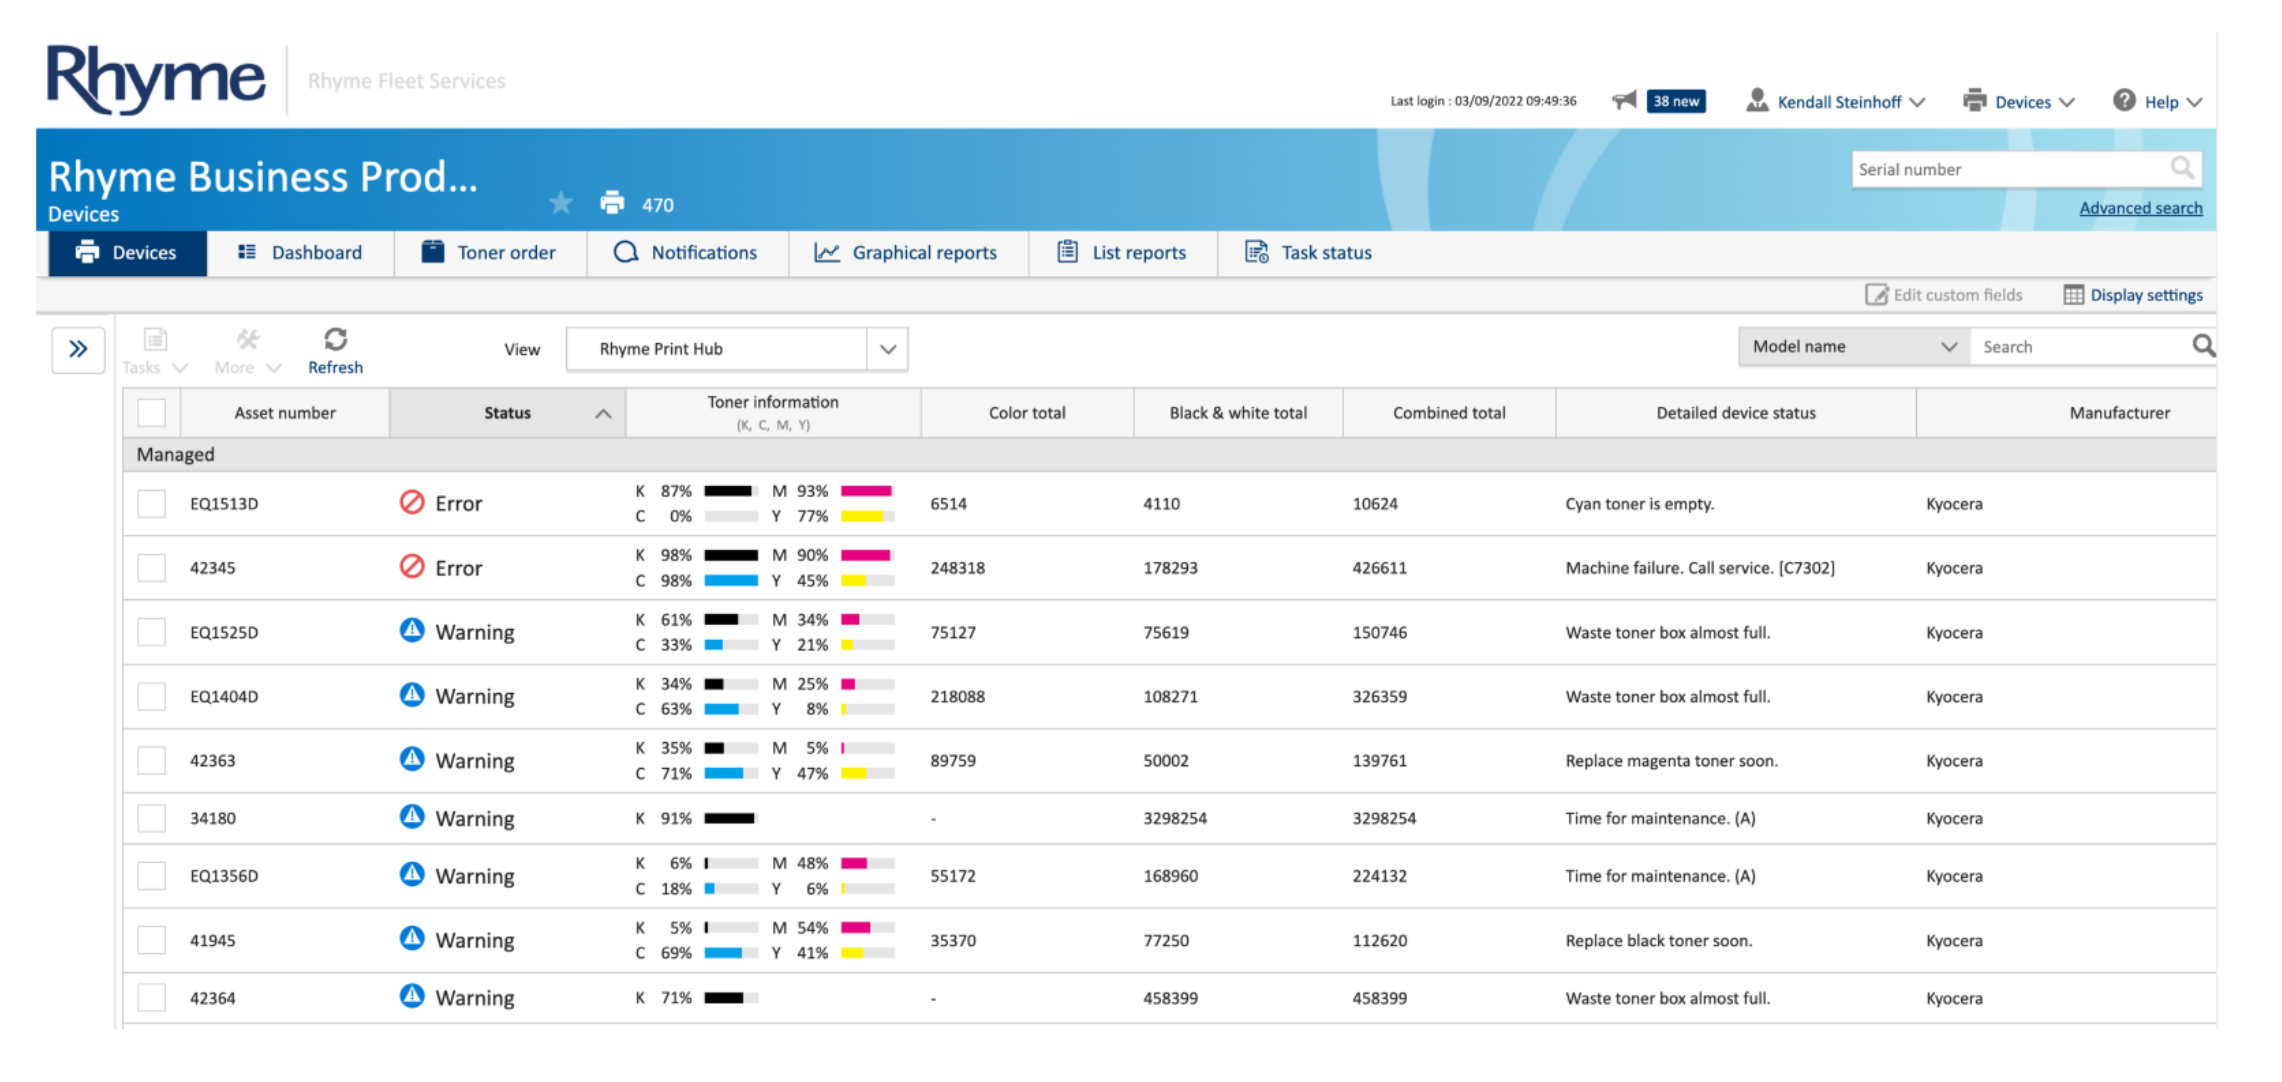Viewport: 2282px width, 1082px height.
Task: Click the Warning icon for asset EQ1356D
Action: 412,874
